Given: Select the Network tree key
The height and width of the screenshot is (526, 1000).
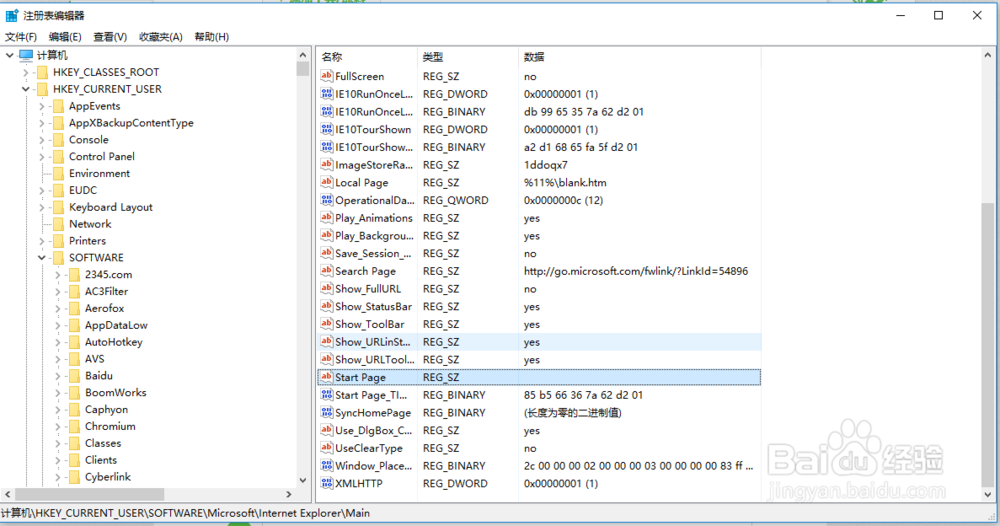Looking at the screenshot, I should point(90,224).
